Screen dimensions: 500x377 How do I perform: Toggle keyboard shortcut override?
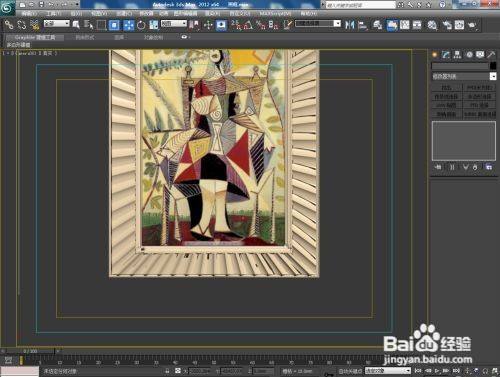(221, 25)
